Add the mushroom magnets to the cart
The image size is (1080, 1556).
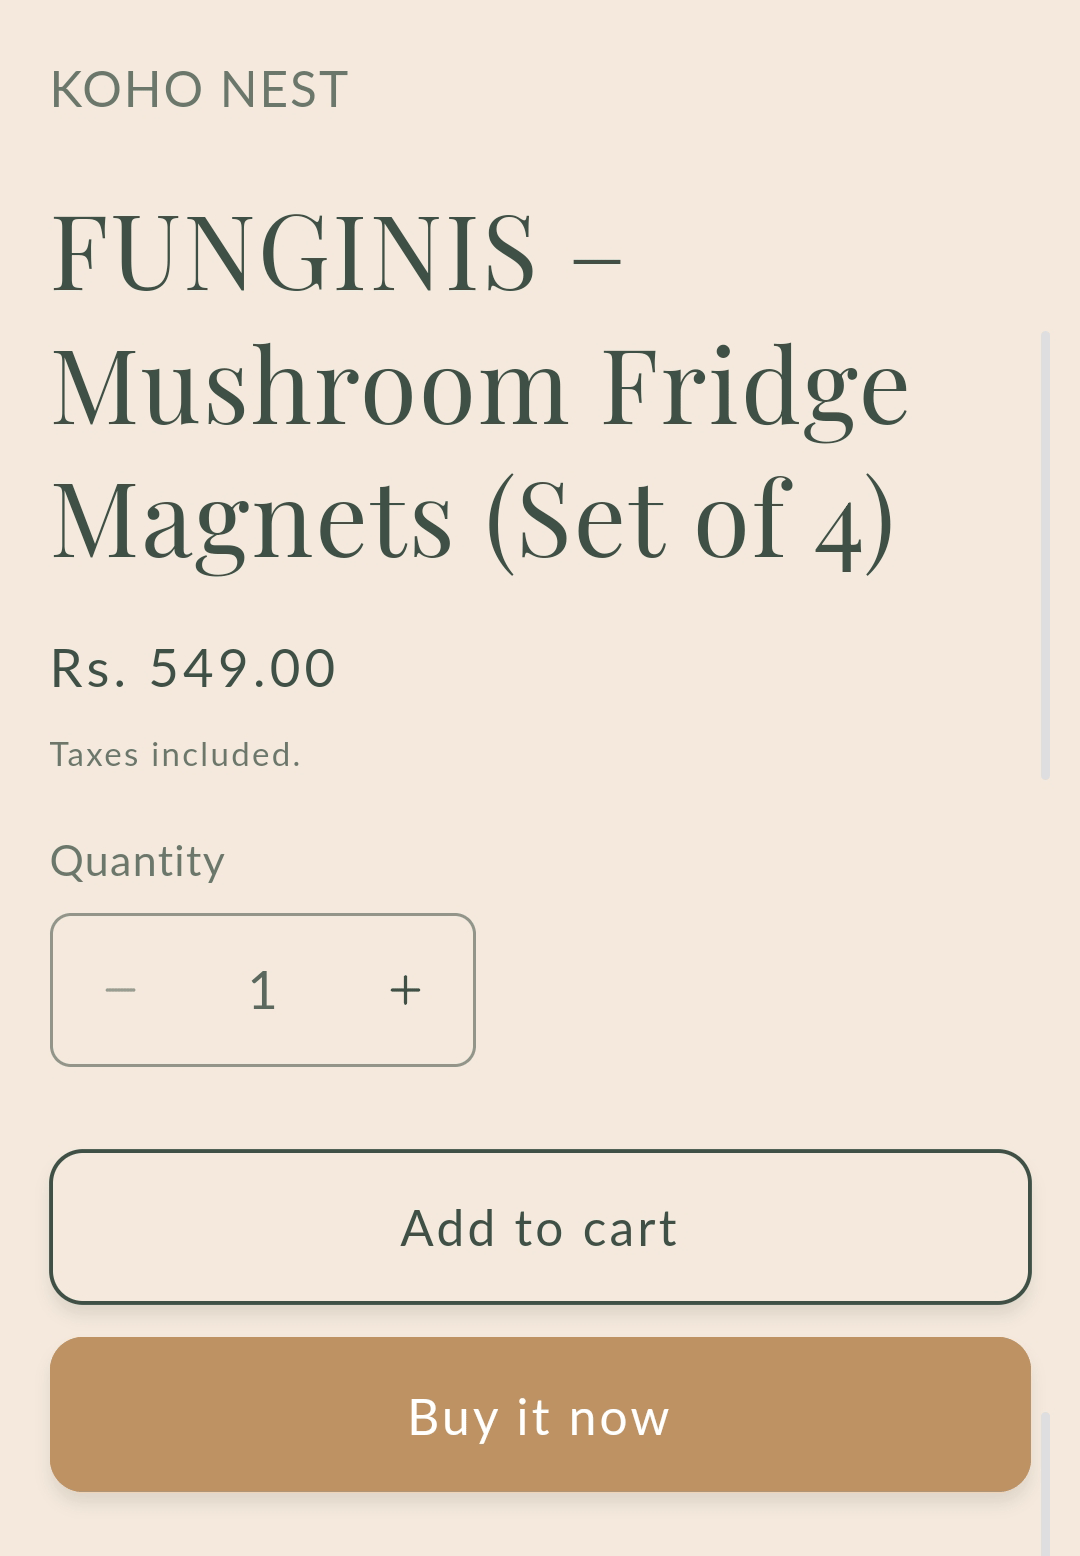click(540, 1227)
